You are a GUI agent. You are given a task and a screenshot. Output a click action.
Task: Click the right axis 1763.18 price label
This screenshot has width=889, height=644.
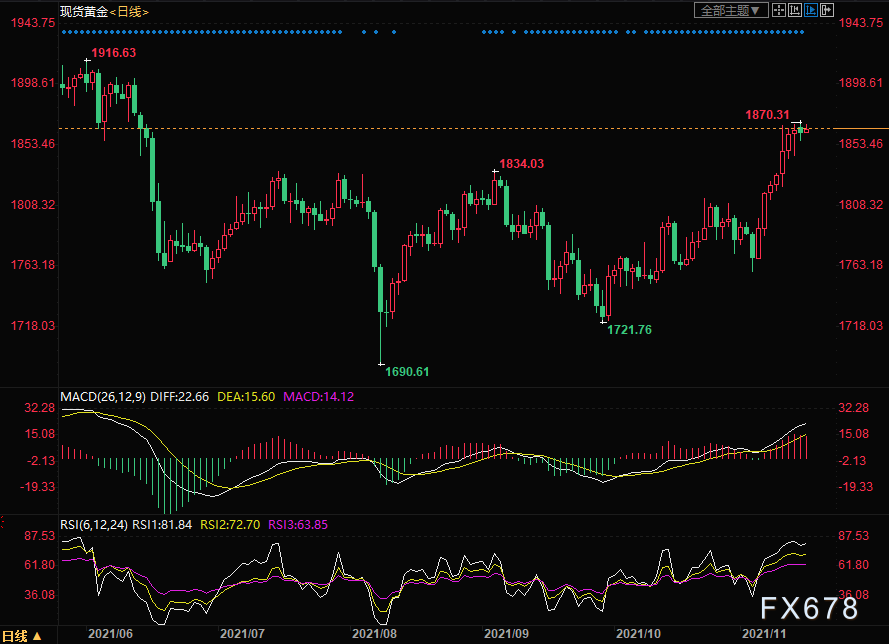pyautogui.click(x=861, y=265)
